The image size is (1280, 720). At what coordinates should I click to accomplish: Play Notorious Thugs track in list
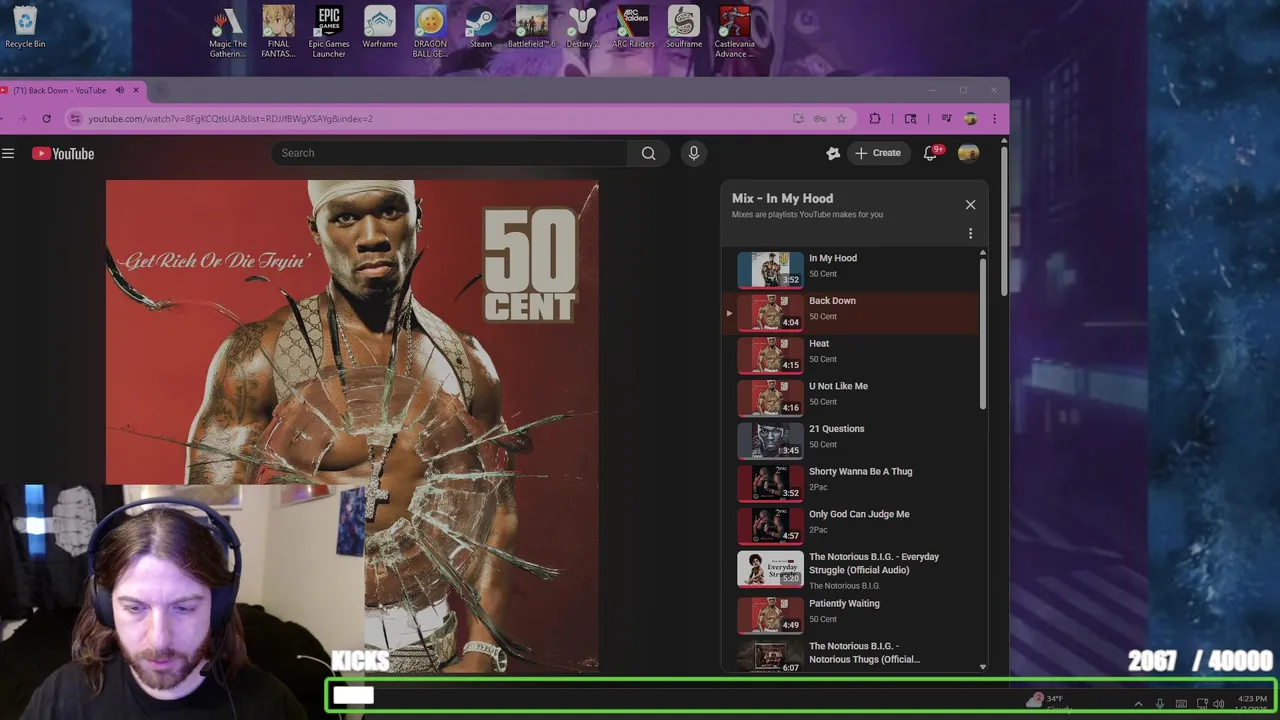[850, 656]
